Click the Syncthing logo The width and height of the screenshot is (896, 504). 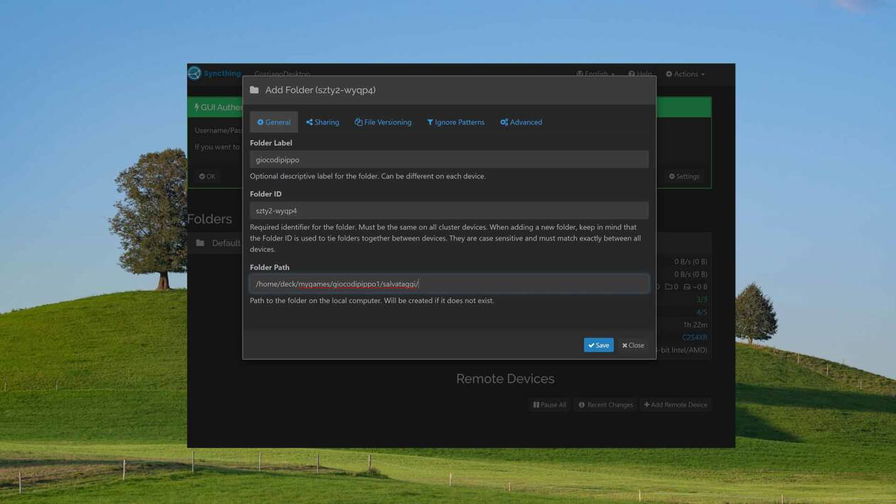point(214,74)
